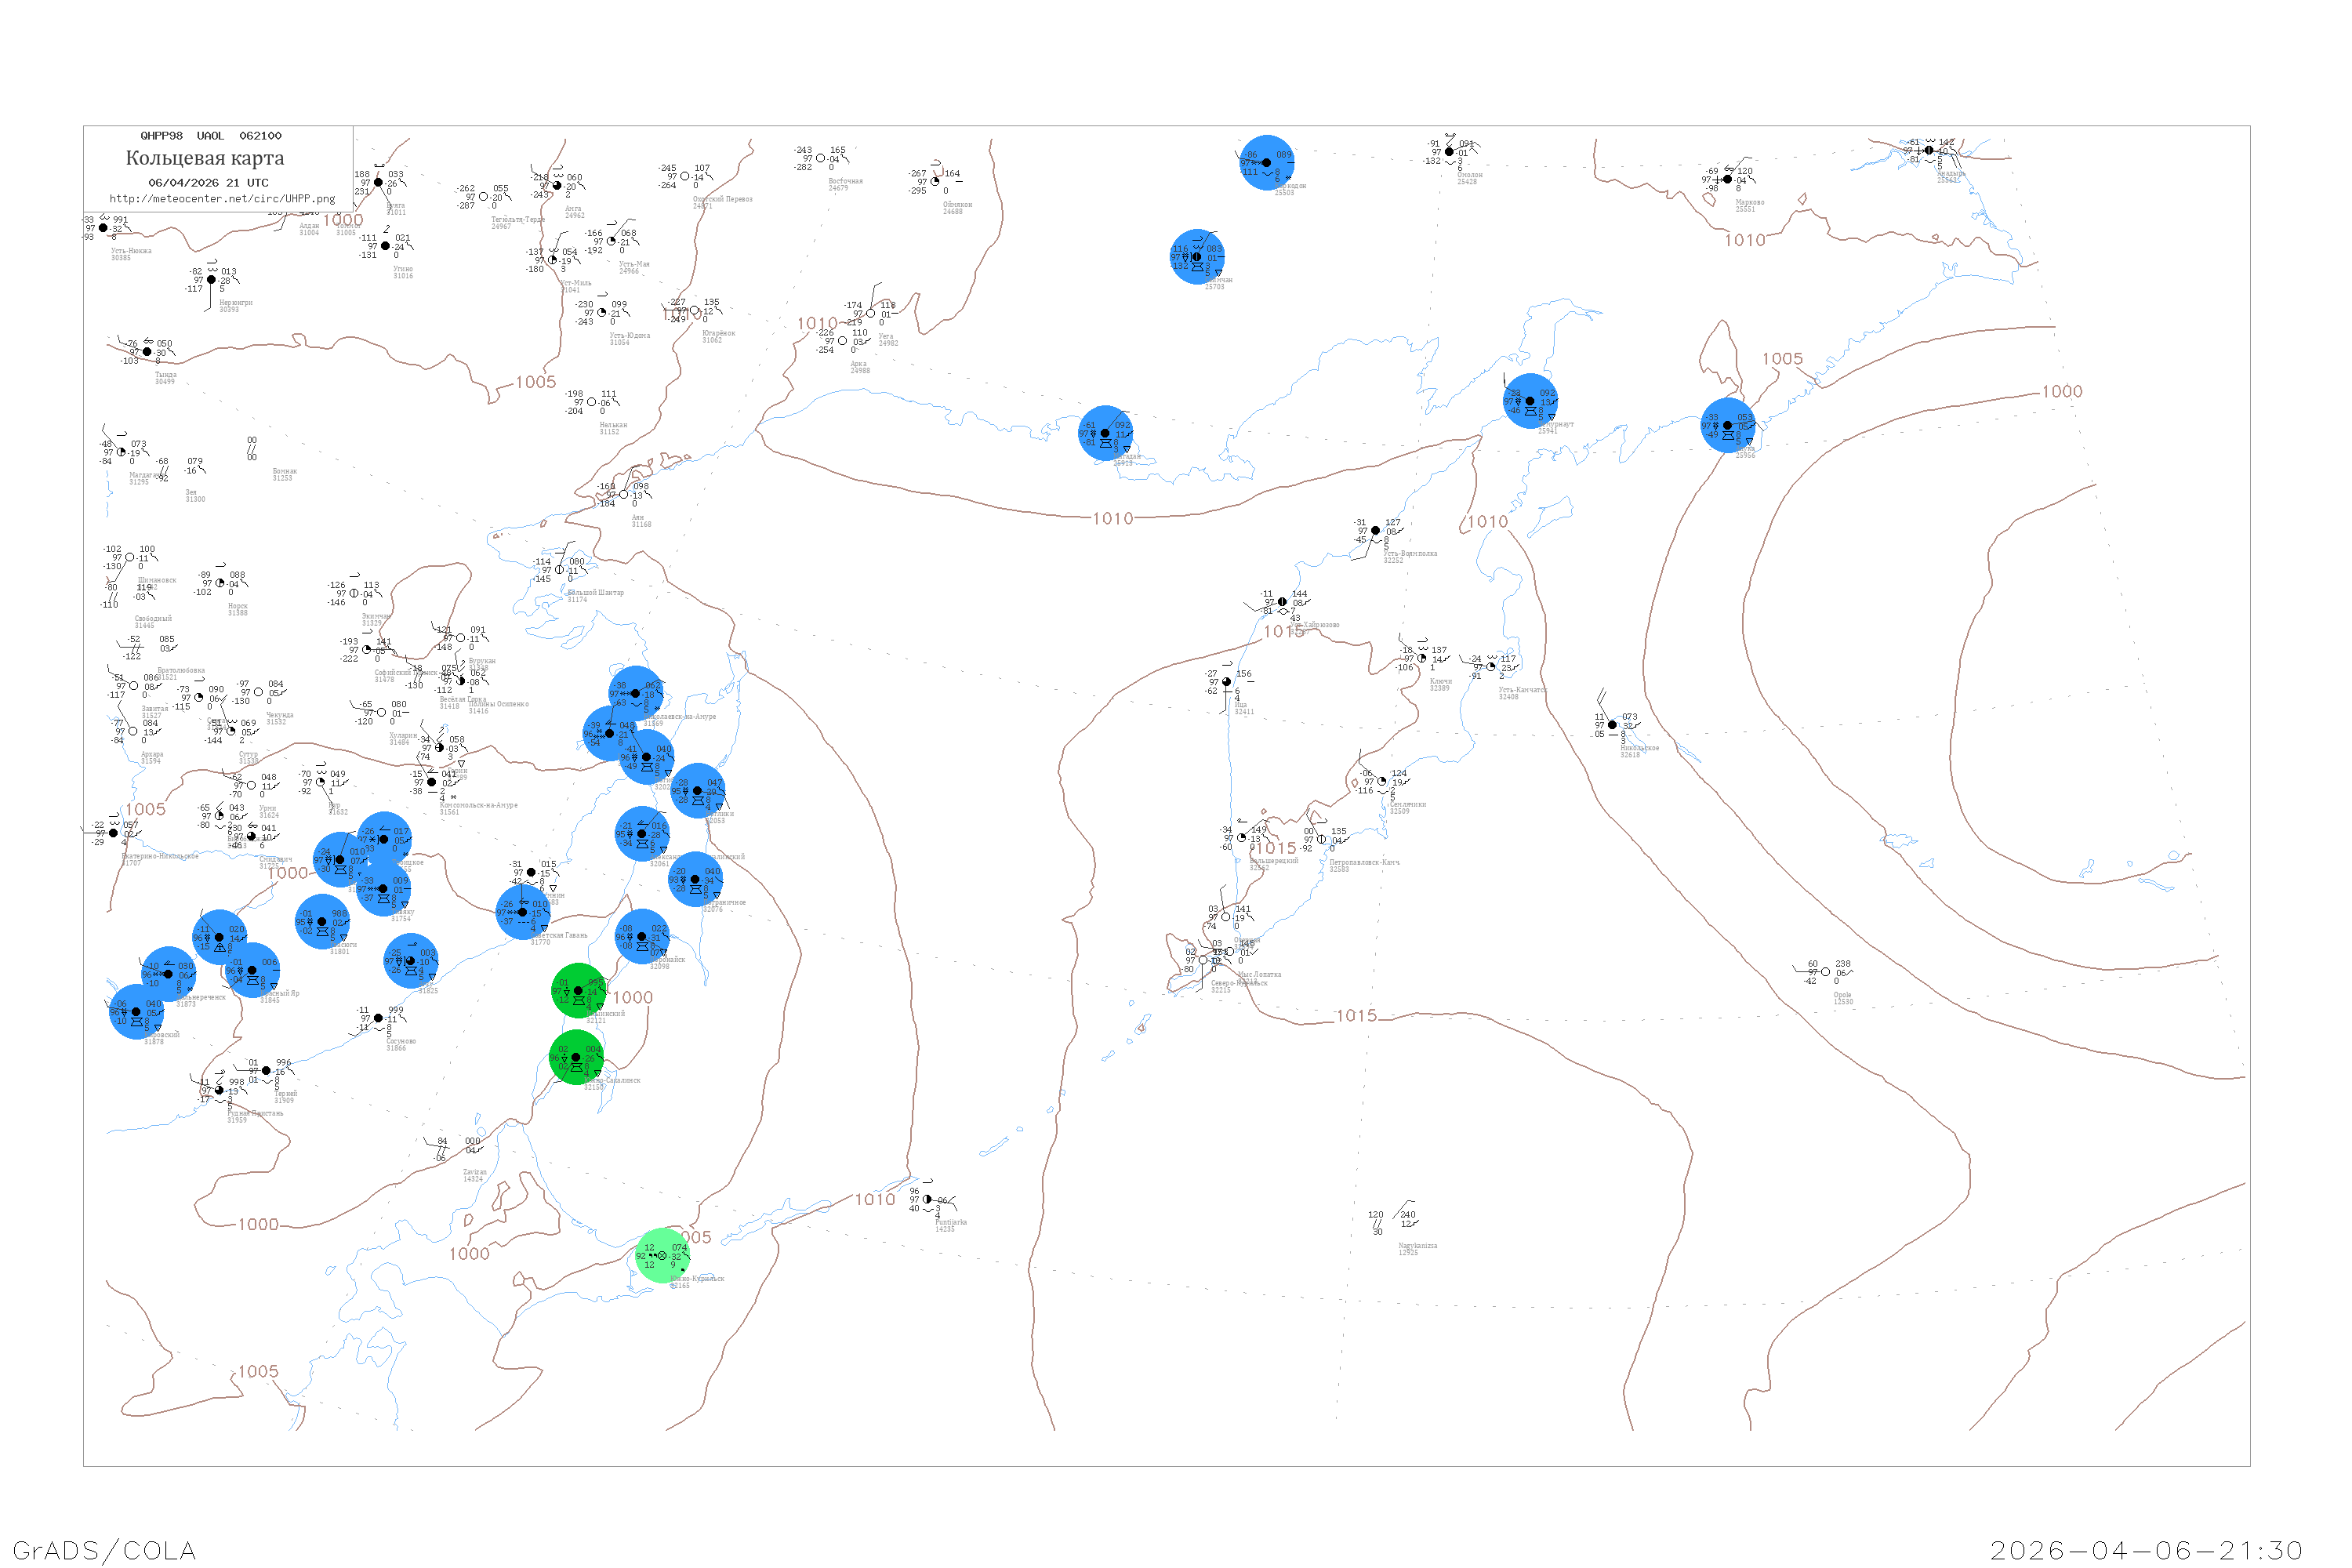The width and height of the screenshot is (2352, 1568).
Task: Select the Поронайск blue station circle
Action: [642, 937]
